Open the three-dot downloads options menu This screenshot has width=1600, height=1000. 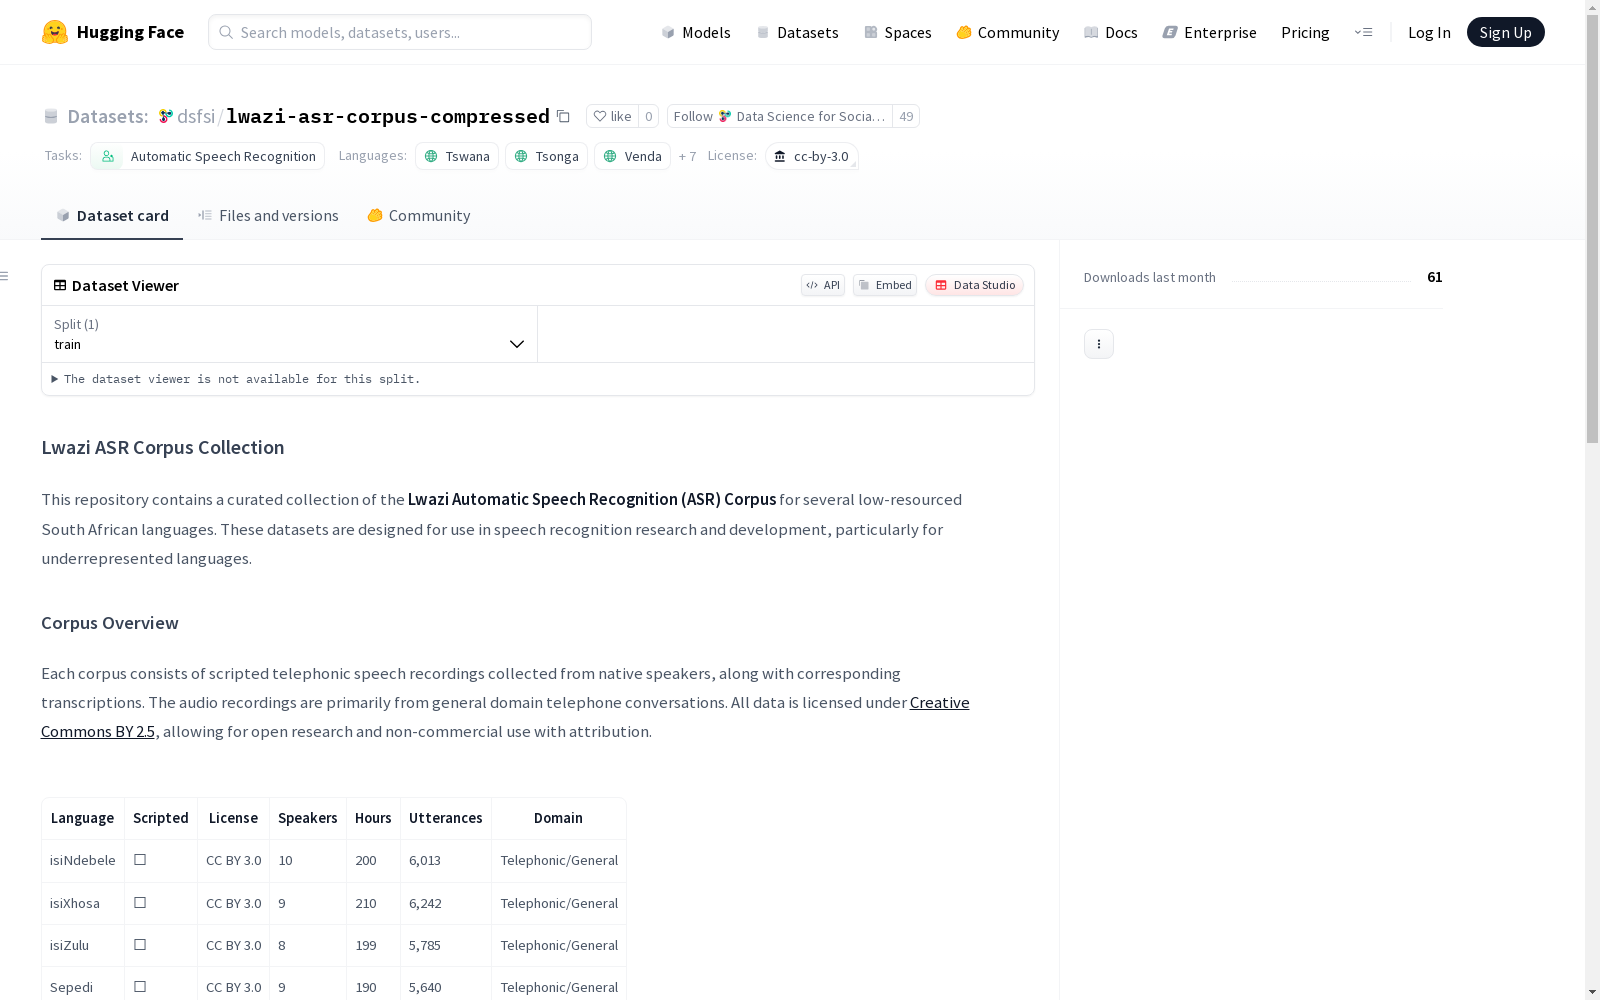(x=1099, y=344)
